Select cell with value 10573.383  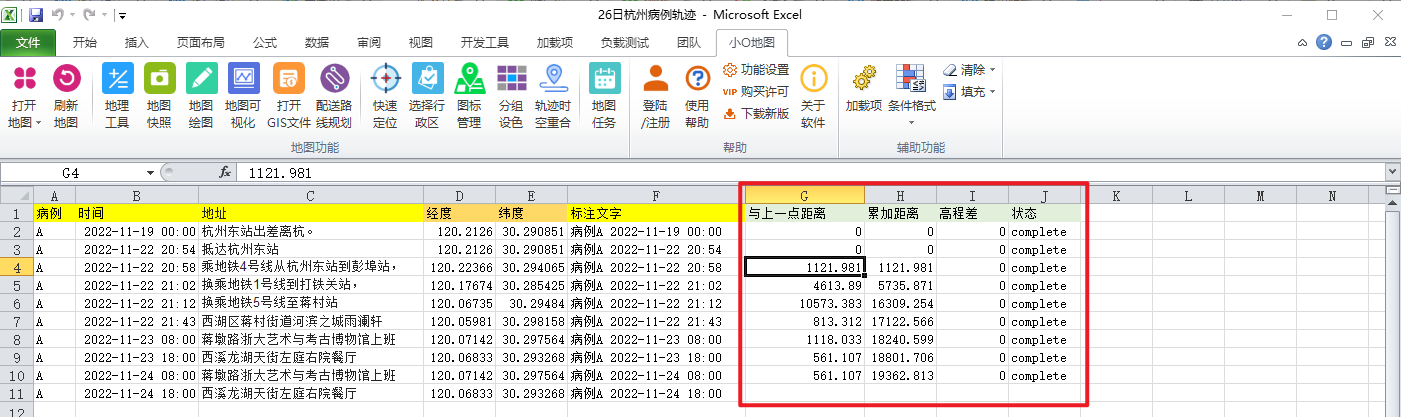(804, 303)
